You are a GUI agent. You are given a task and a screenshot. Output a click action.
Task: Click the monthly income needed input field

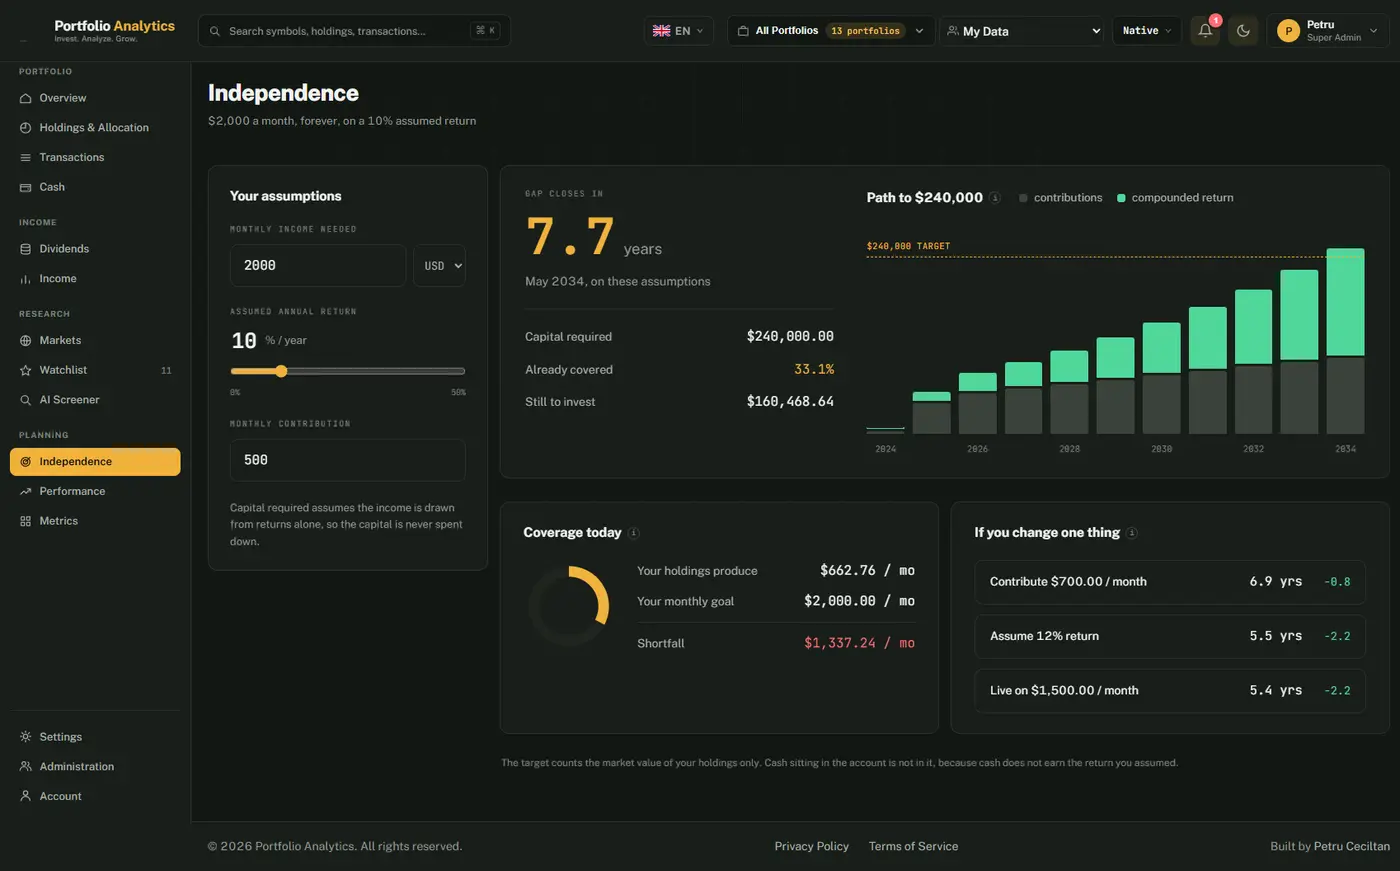pyautogui.click(x=318, y=266)
